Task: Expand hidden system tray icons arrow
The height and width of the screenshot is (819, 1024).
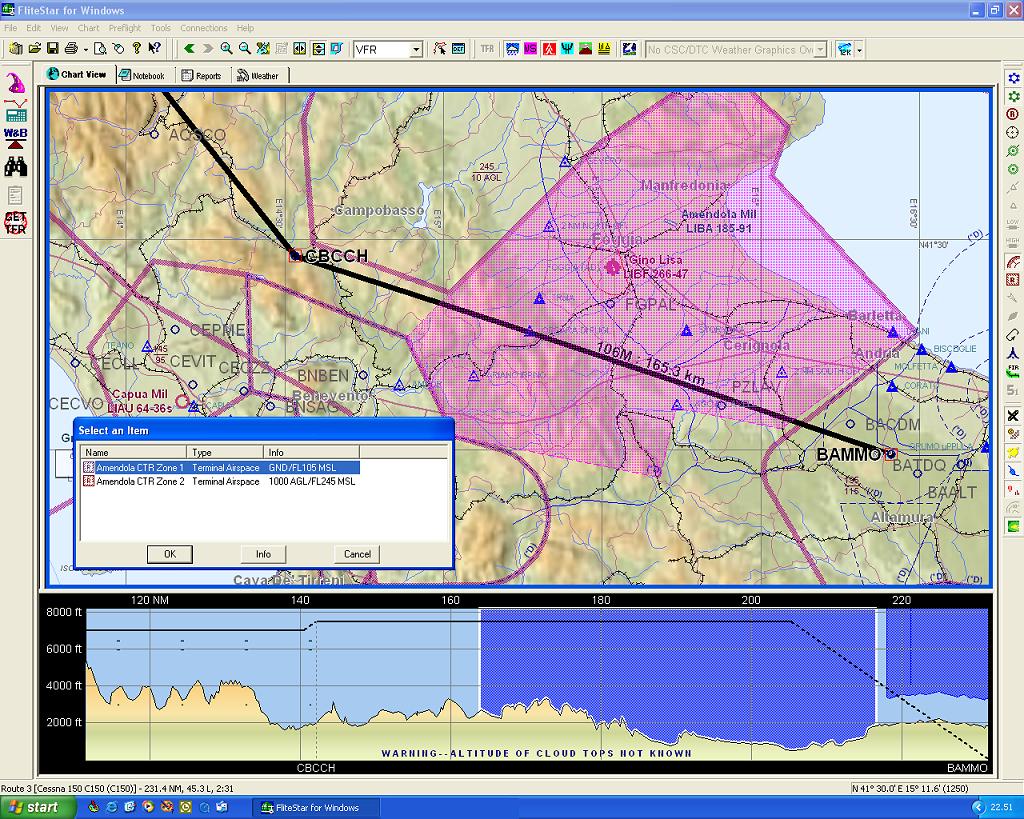Action: (978, 807)
